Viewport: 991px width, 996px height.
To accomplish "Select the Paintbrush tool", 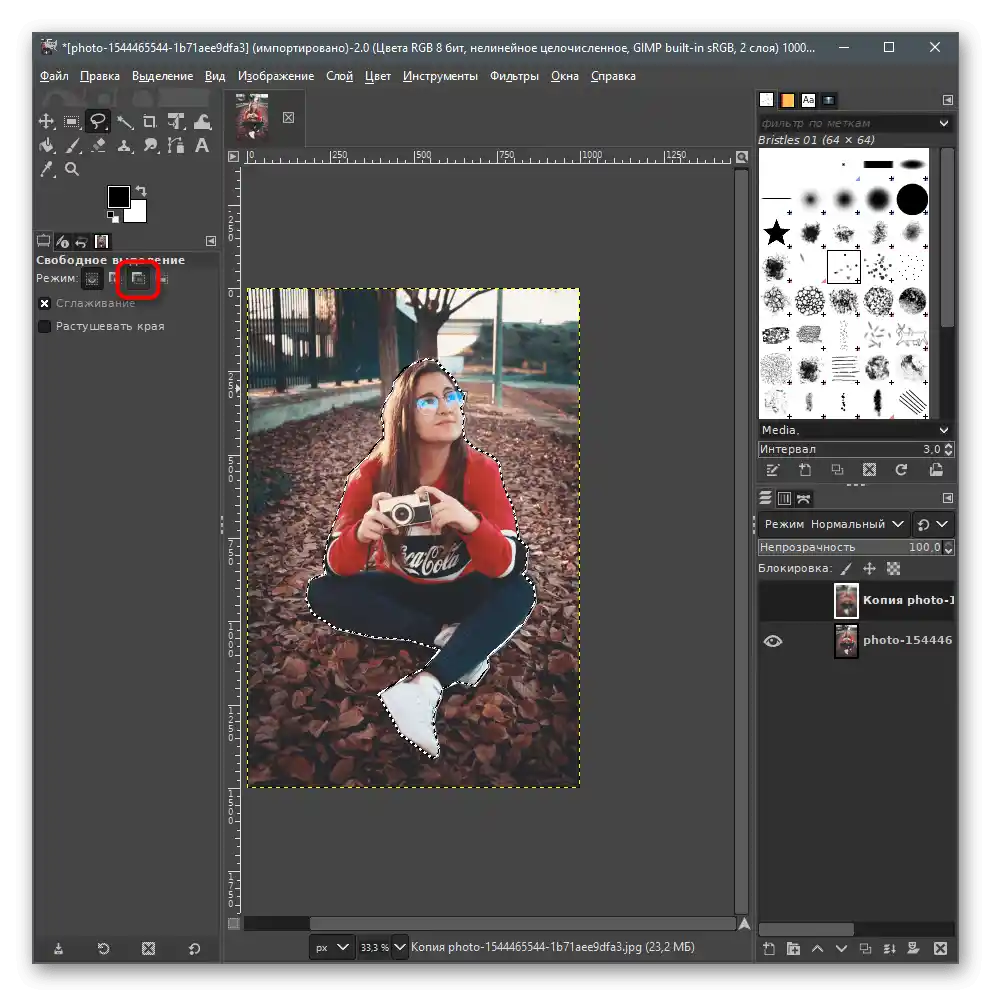I will click(x=72, y=145).
